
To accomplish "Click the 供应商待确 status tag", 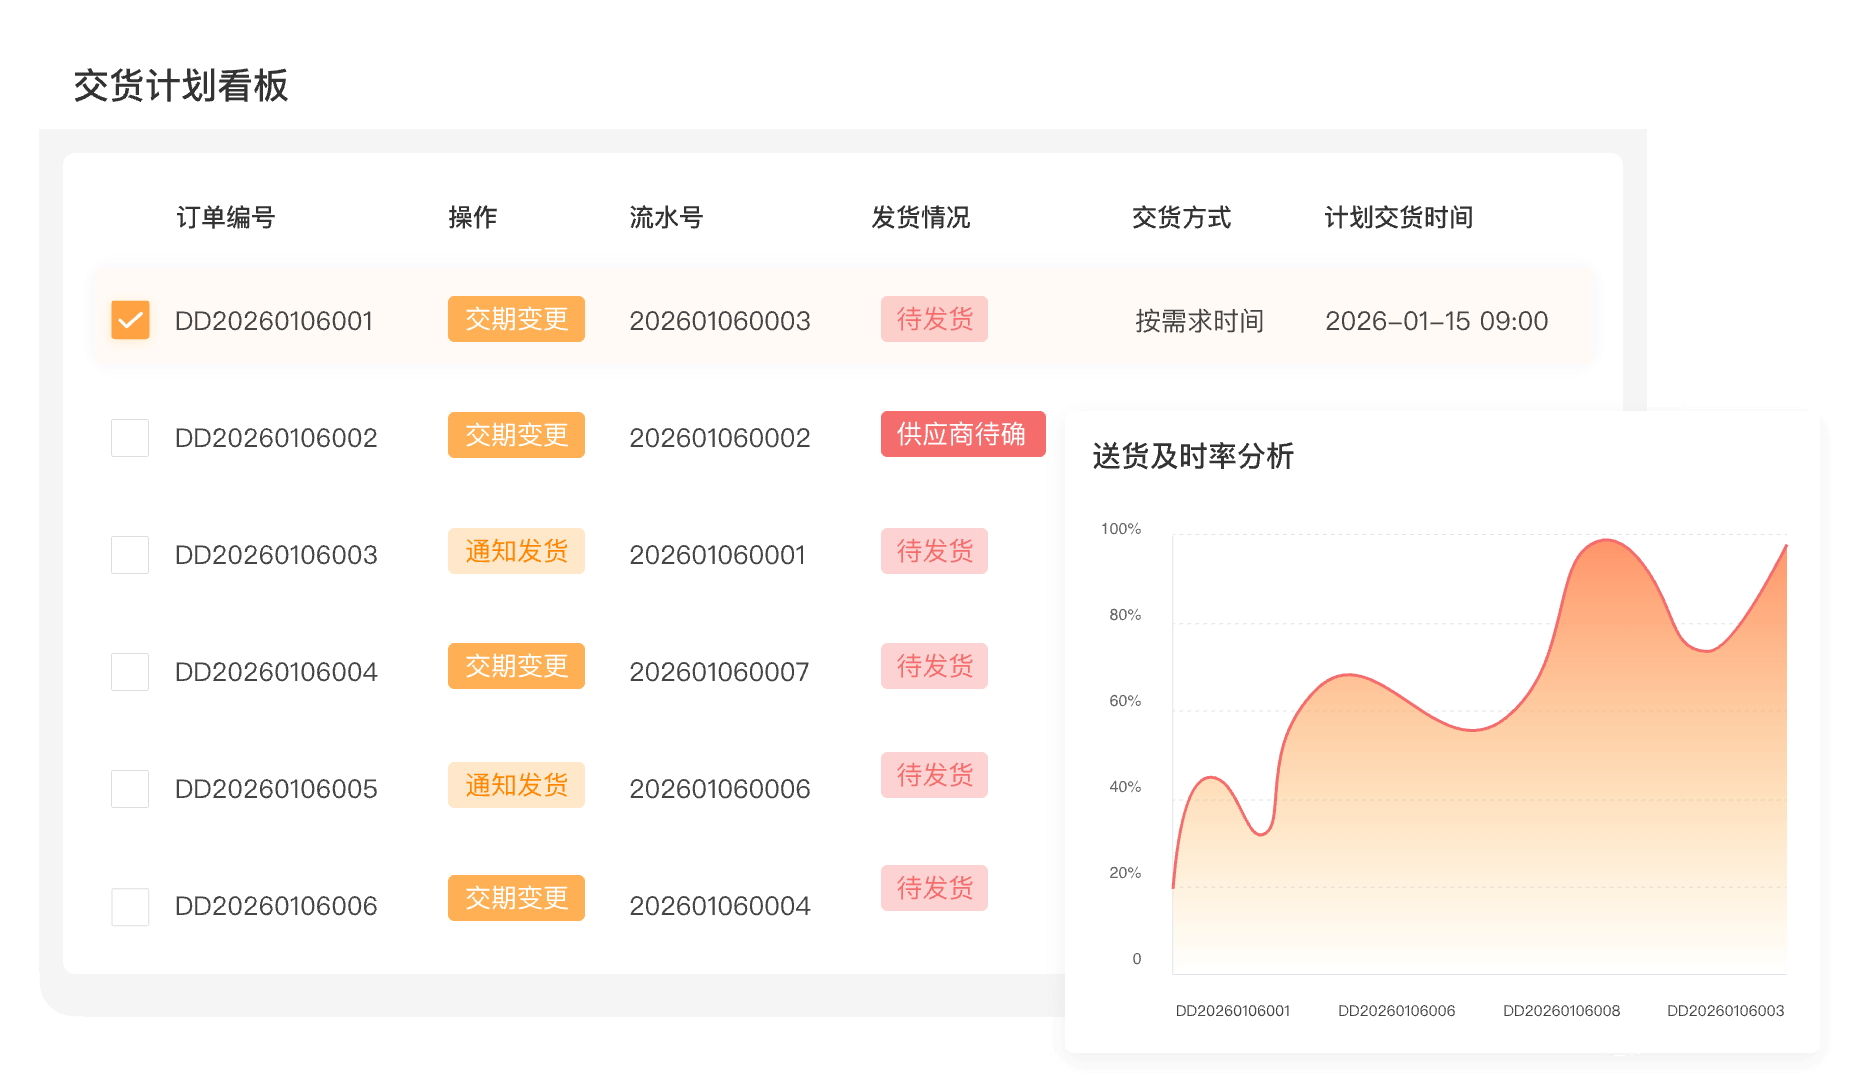I will click(962, 434).
